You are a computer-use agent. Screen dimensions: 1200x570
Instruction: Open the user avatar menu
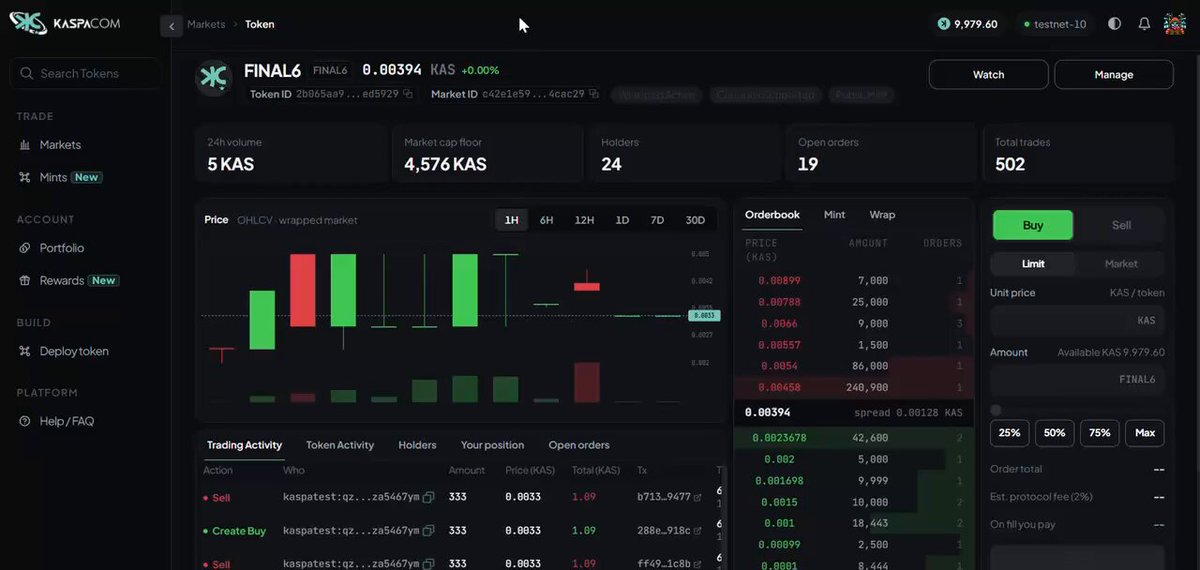(x=1175, y=24)
